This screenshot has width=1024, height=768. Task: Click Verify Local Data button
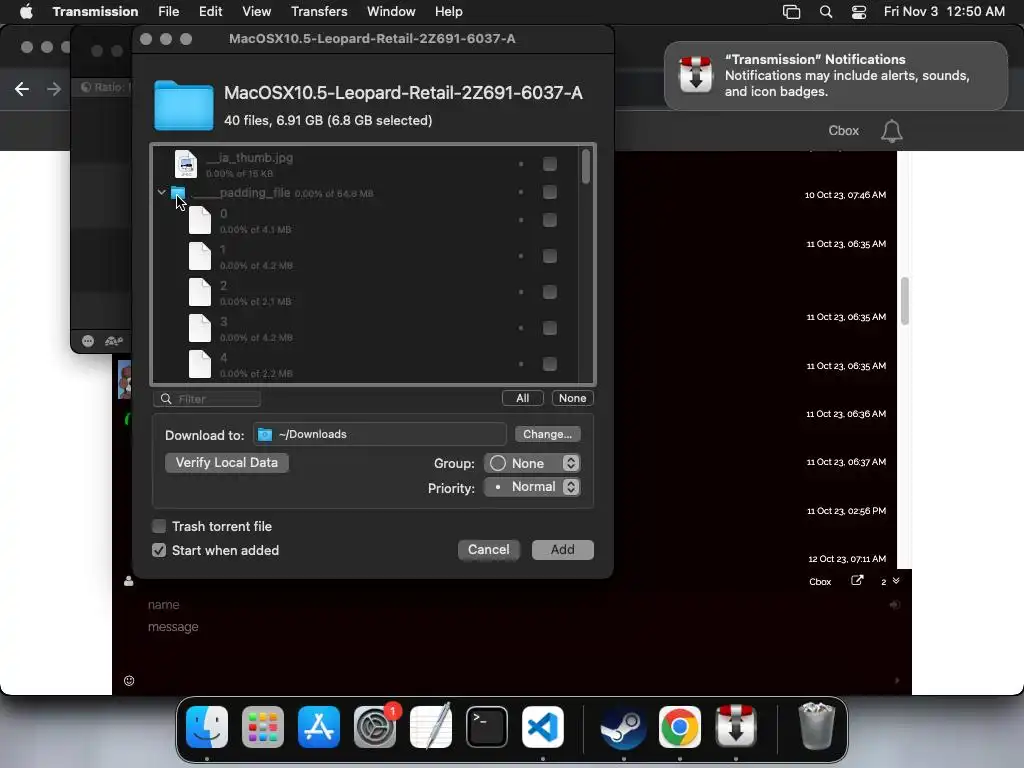(x=227, y=462)
